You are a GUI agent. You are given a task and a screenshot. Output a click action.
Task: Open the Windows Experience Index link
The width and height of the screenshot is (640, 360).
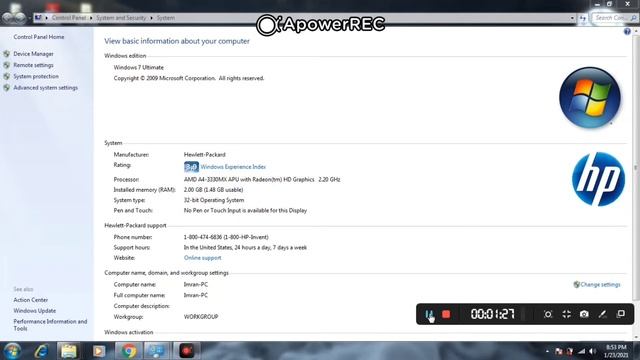coord(233,167)
